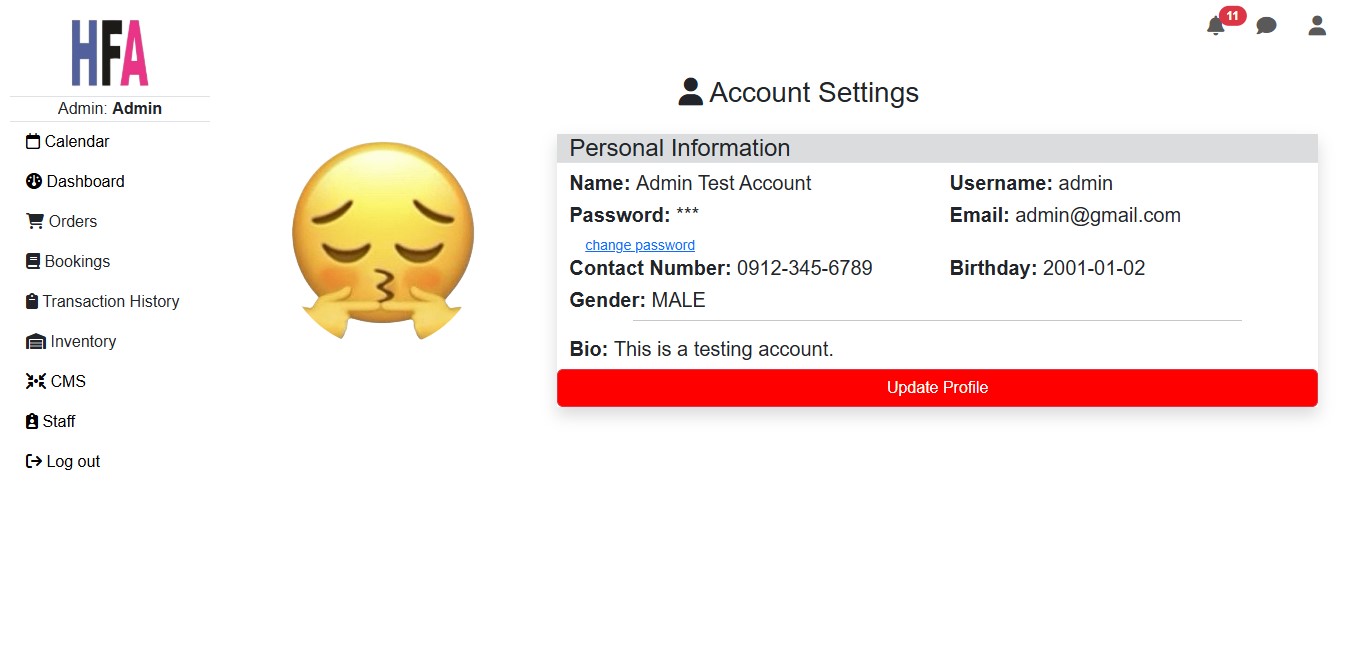Image resolution: width=1363 pixels, height=648 pixels.
Task: Go to Transaction History page
Action: tap(103, 301)
